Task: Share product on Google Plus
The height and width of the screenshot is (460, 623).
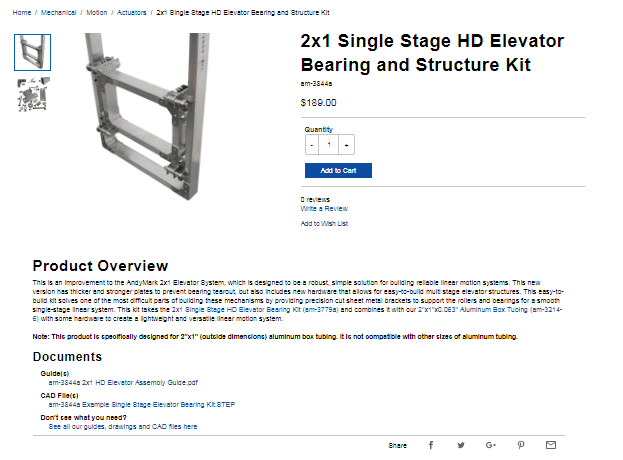Action: [x=491, y=444]
